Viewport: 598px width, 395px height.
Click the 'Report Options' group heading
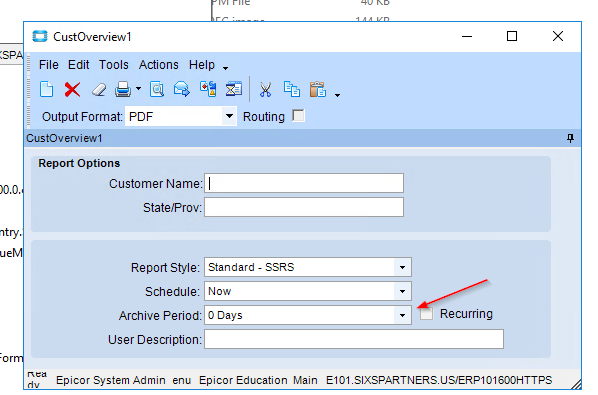click(79, 163)
